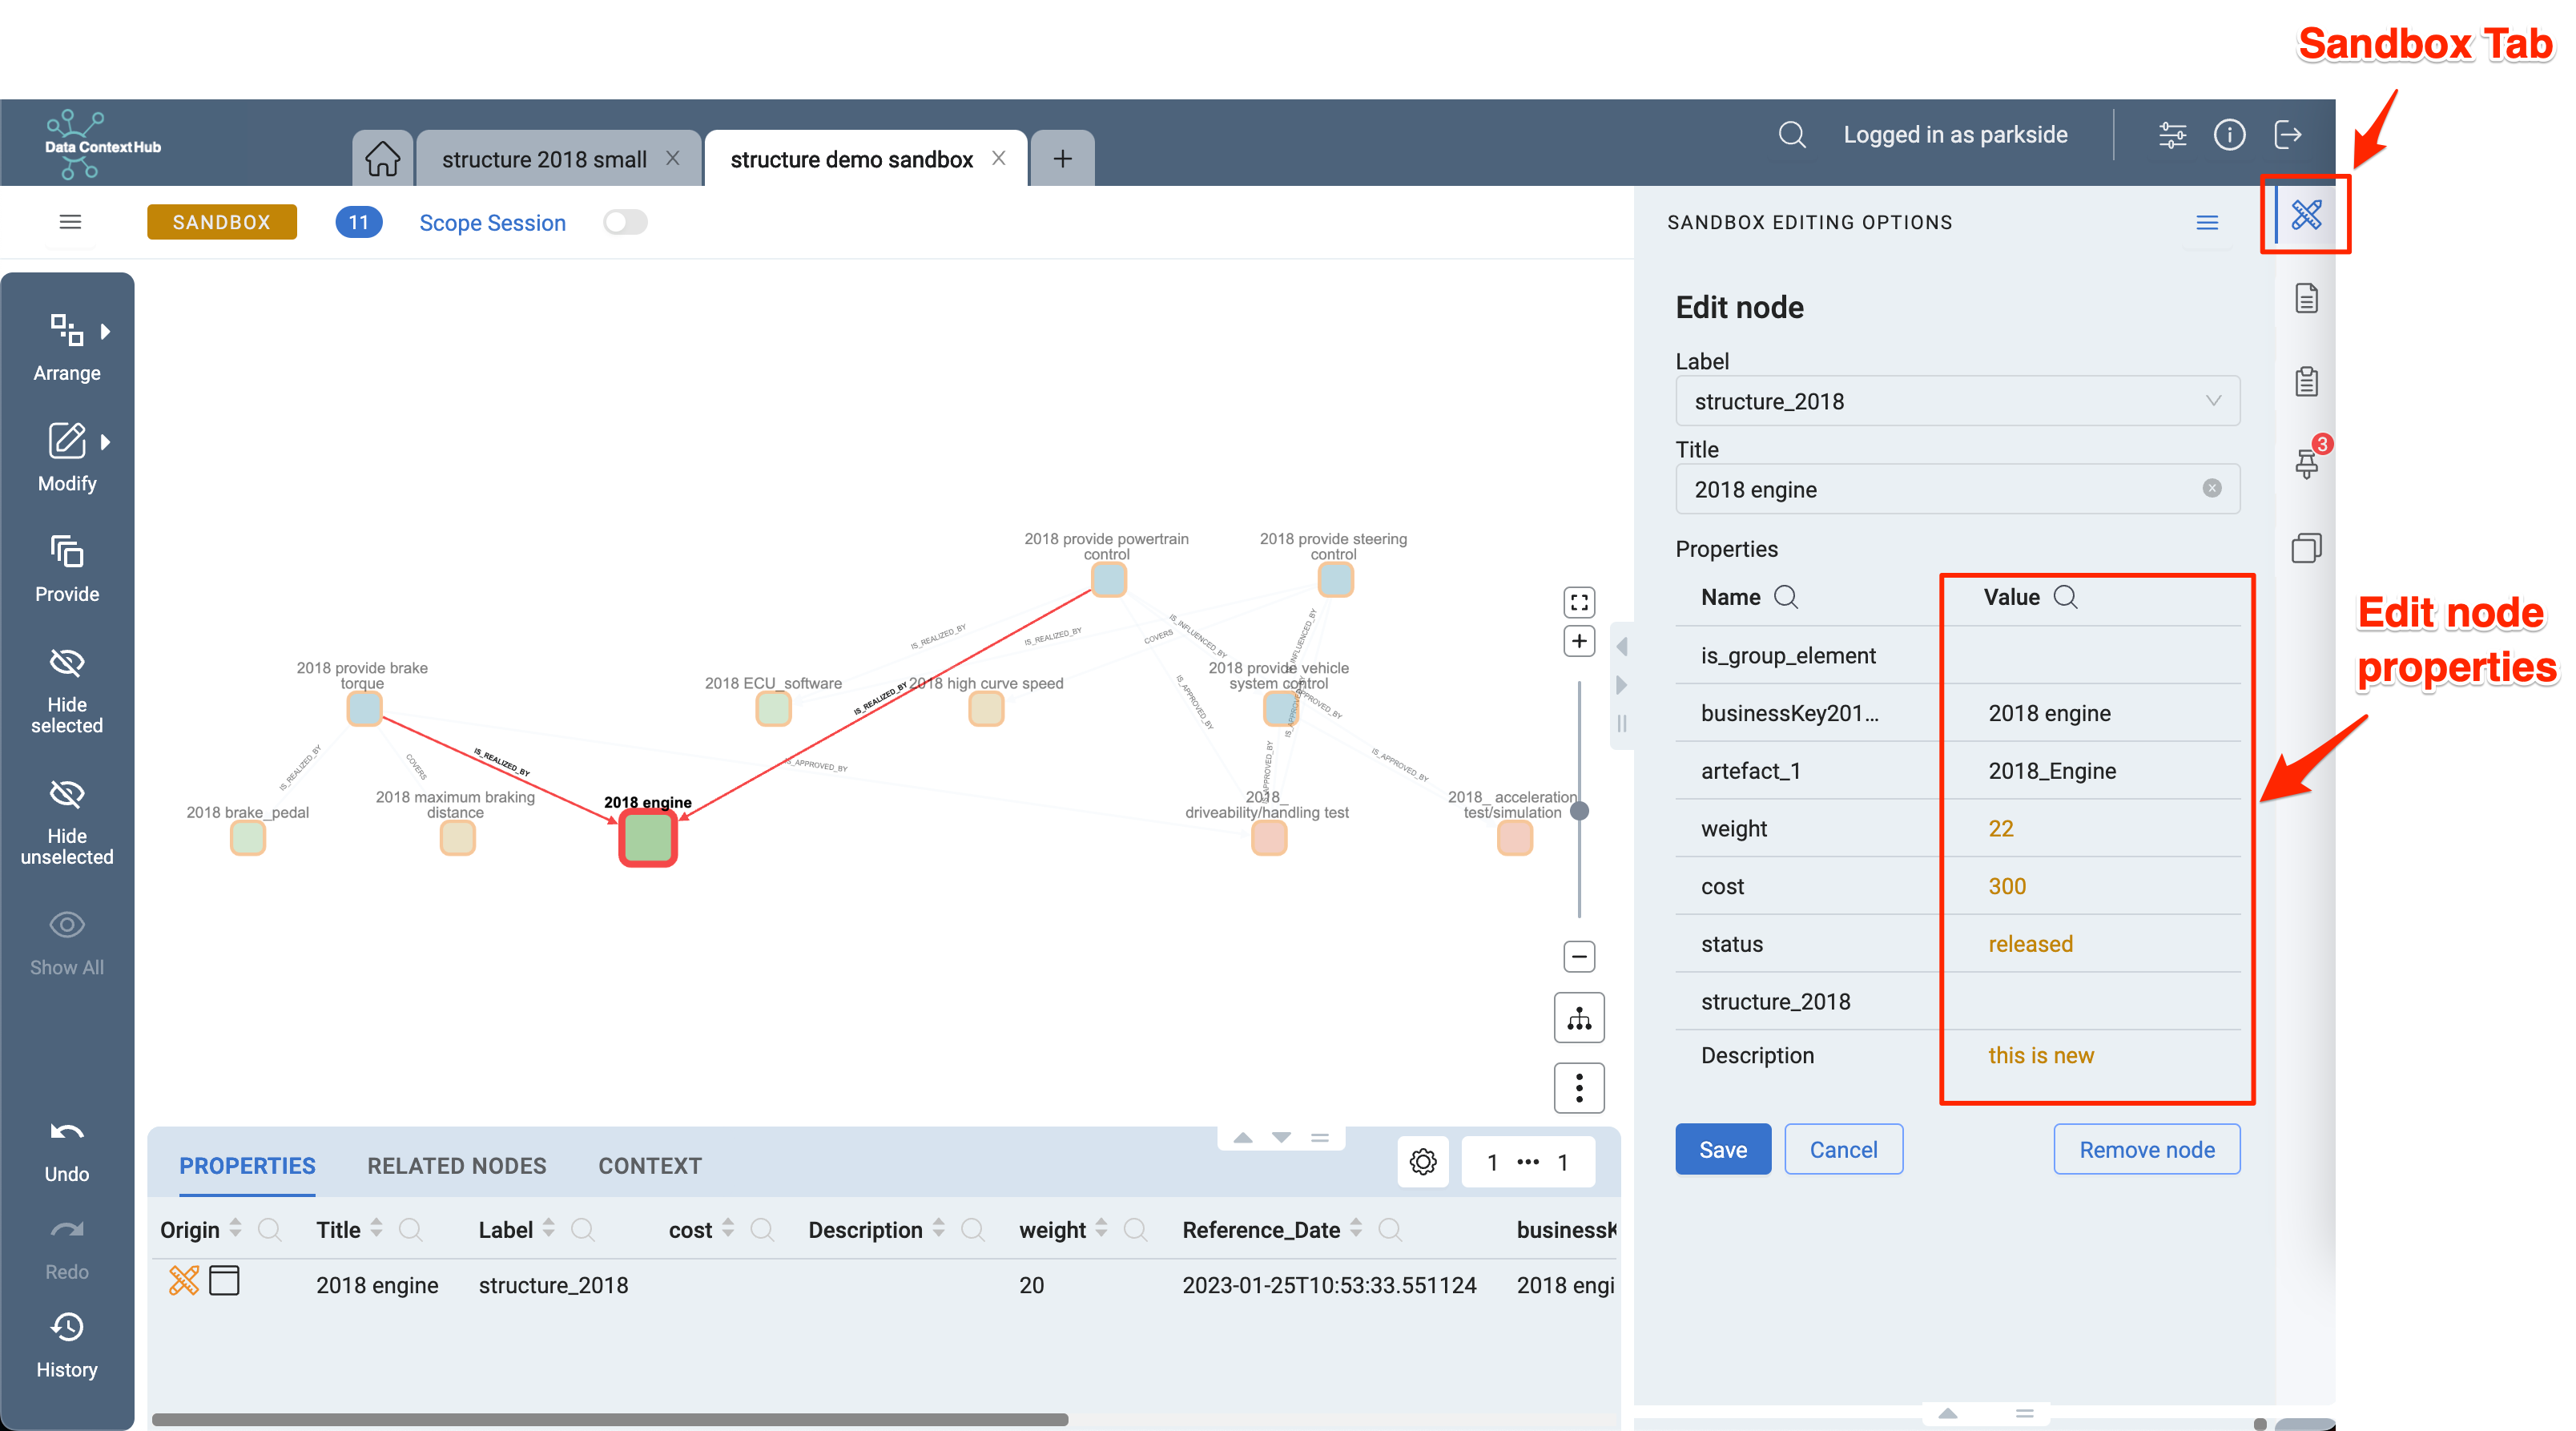Open the copy stack icon in right sidebar
The width and height of the screenshot is (2576, 1431).
2306,547
